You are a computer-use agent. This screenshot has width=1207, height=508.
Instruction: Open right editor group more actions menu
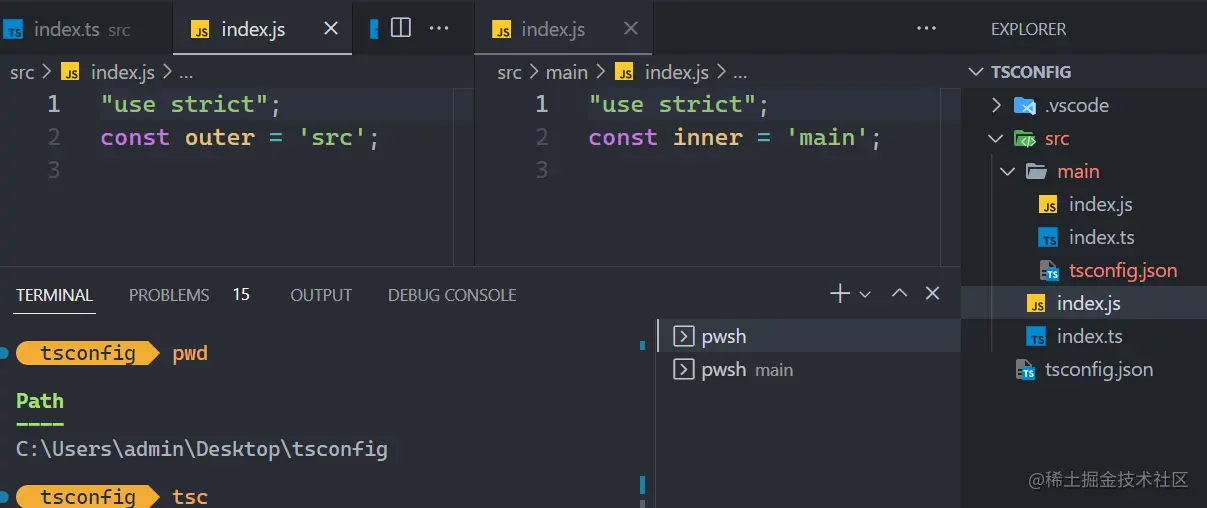[x=927, y=28]
